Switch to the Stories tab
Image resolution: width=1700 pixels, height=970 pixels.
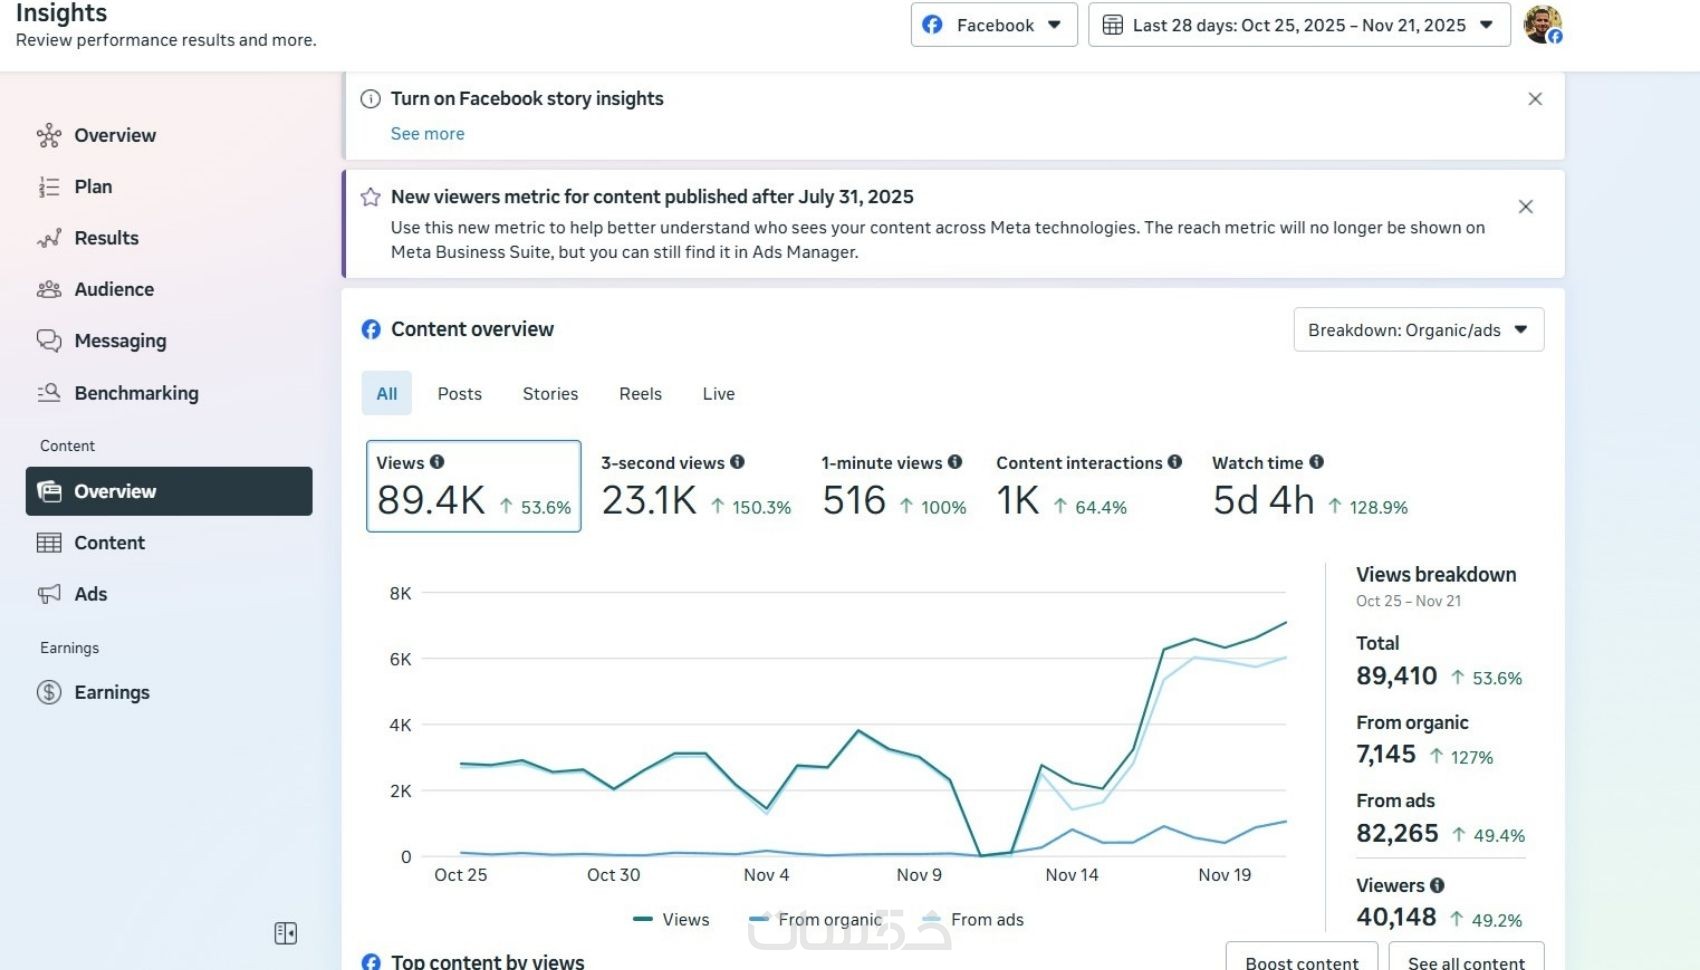[550, 394]
